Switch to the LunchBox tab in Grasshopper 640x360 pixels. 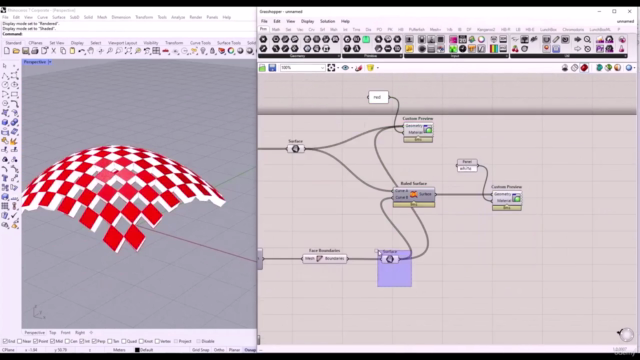pyautogui.click(x=548, y=30)
